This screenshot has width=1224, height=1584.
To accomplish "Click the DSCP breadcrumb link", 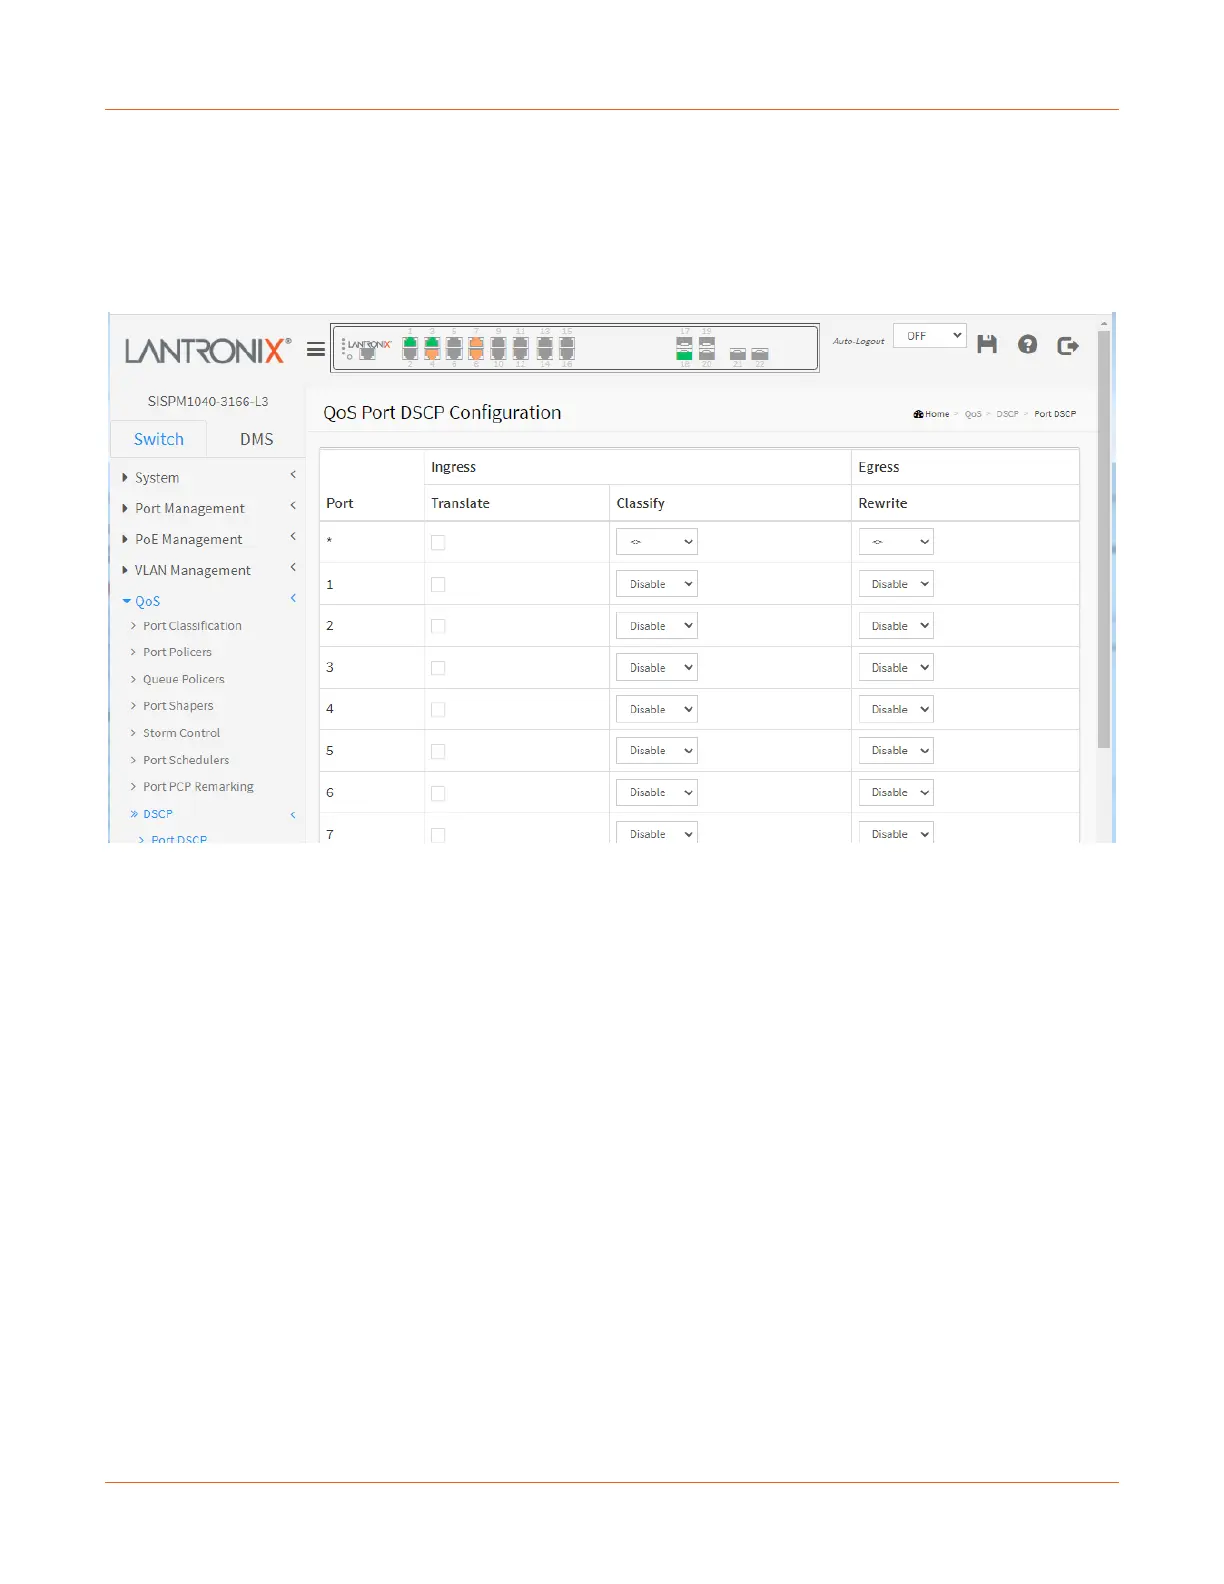I will (x=1007, y=414).
